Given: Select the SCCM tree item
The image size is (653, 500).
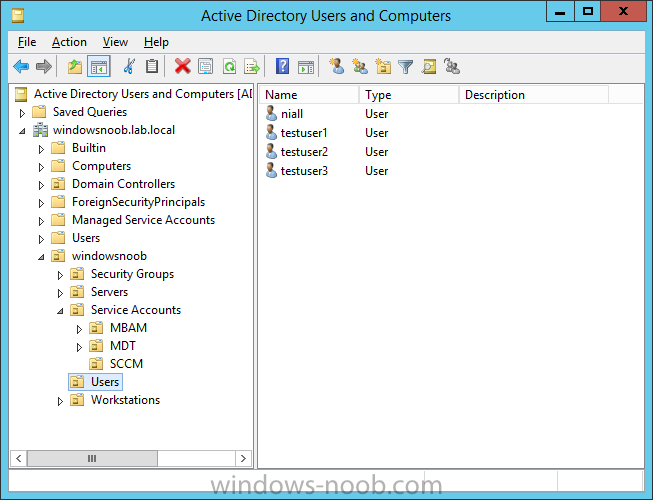Looking at the screenshot, I should click(126, 364).
